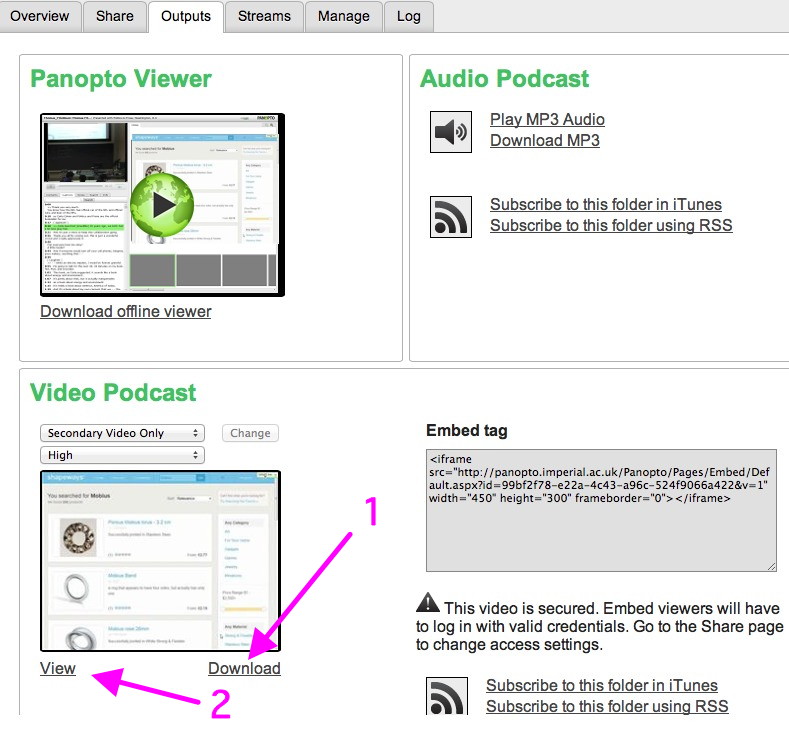This screenshot has height=731, width=789.
Task: Open the Overview tab
Action: point(40,16)
